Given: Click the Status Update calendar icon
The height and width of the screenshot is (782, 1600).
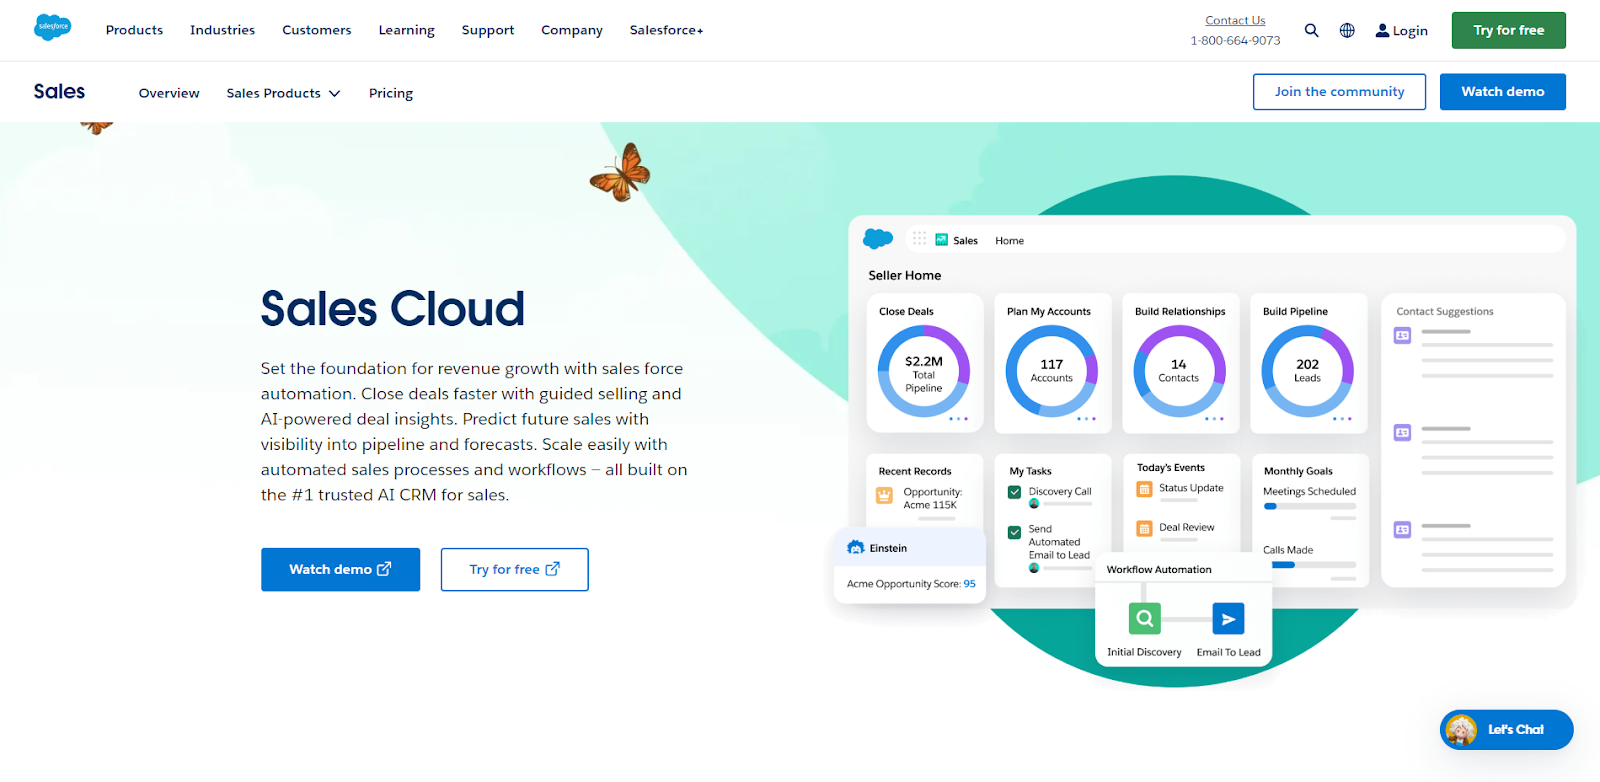Looking at the screenshot, I should click(1144, 489).
